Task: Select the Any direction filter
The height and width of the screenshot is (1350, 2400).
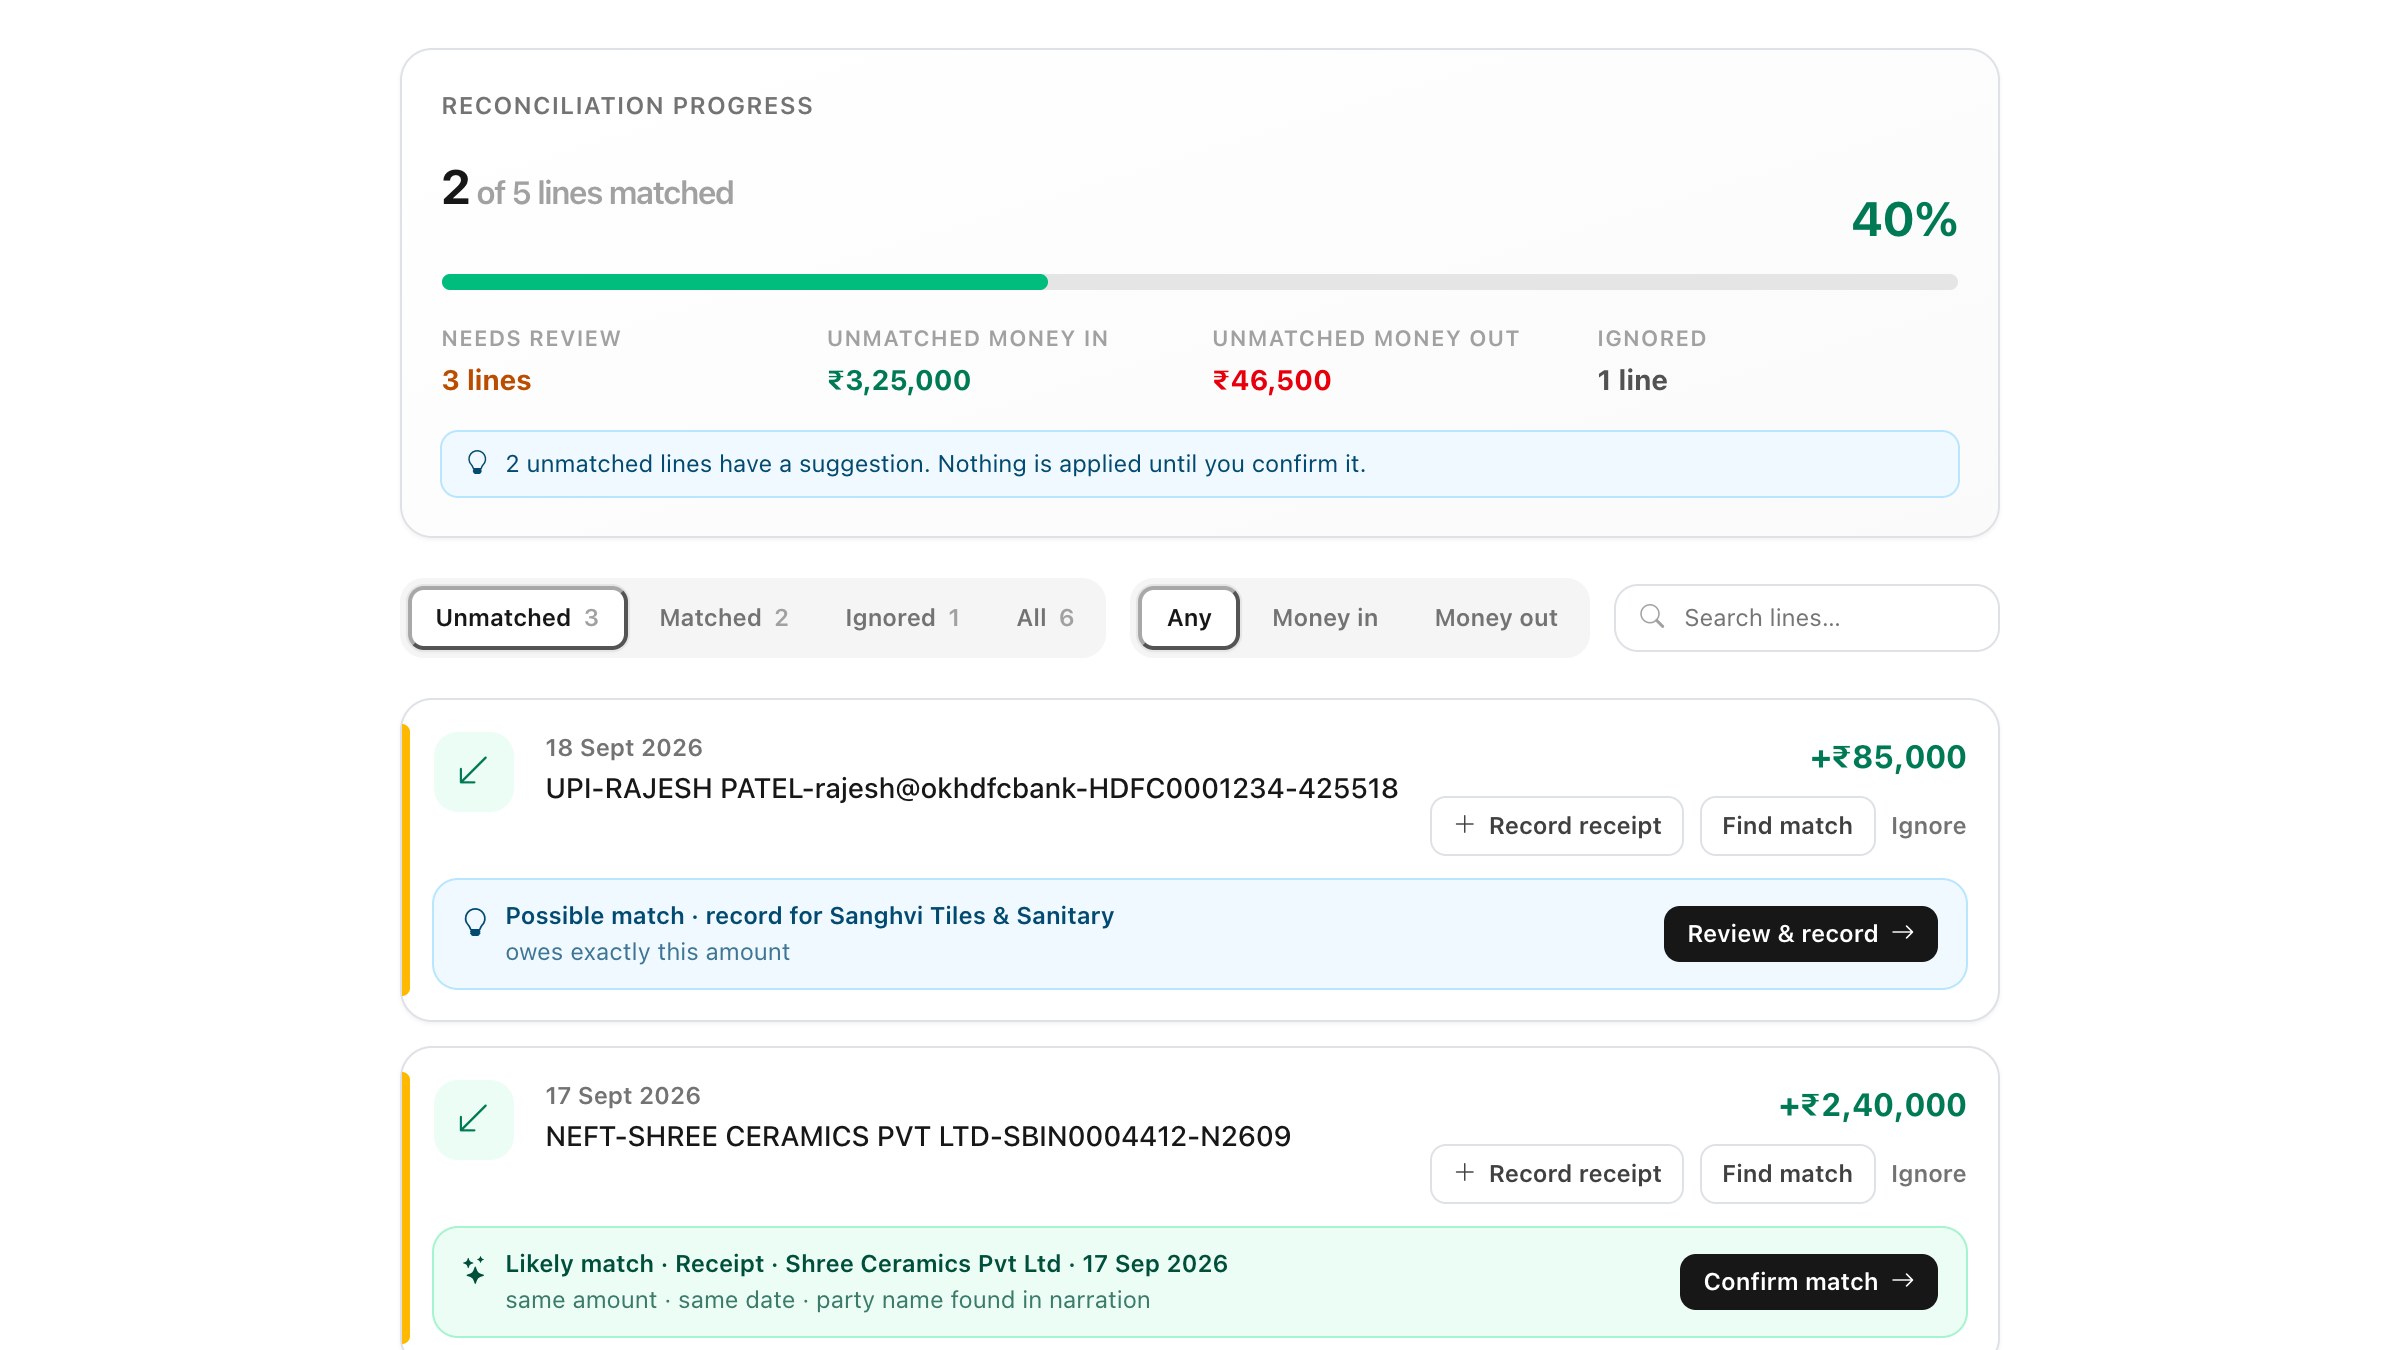Action: [1189, 618]
